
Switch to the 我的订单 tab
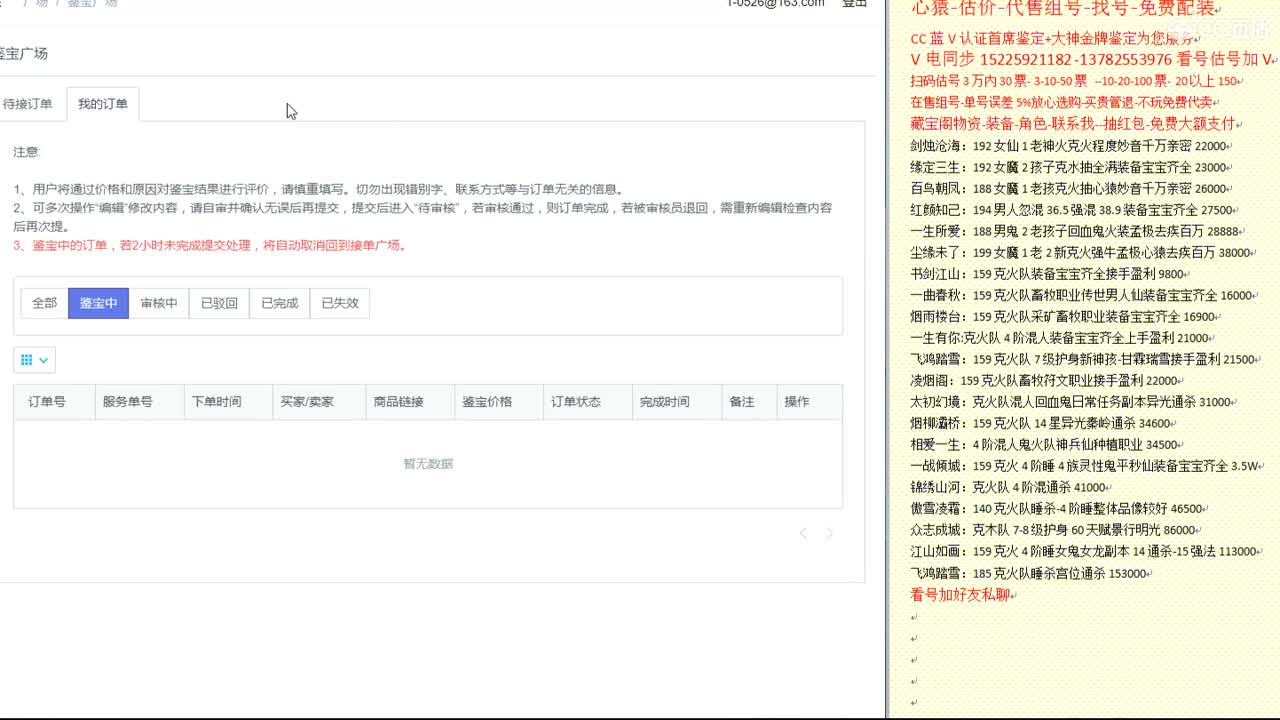101,103
